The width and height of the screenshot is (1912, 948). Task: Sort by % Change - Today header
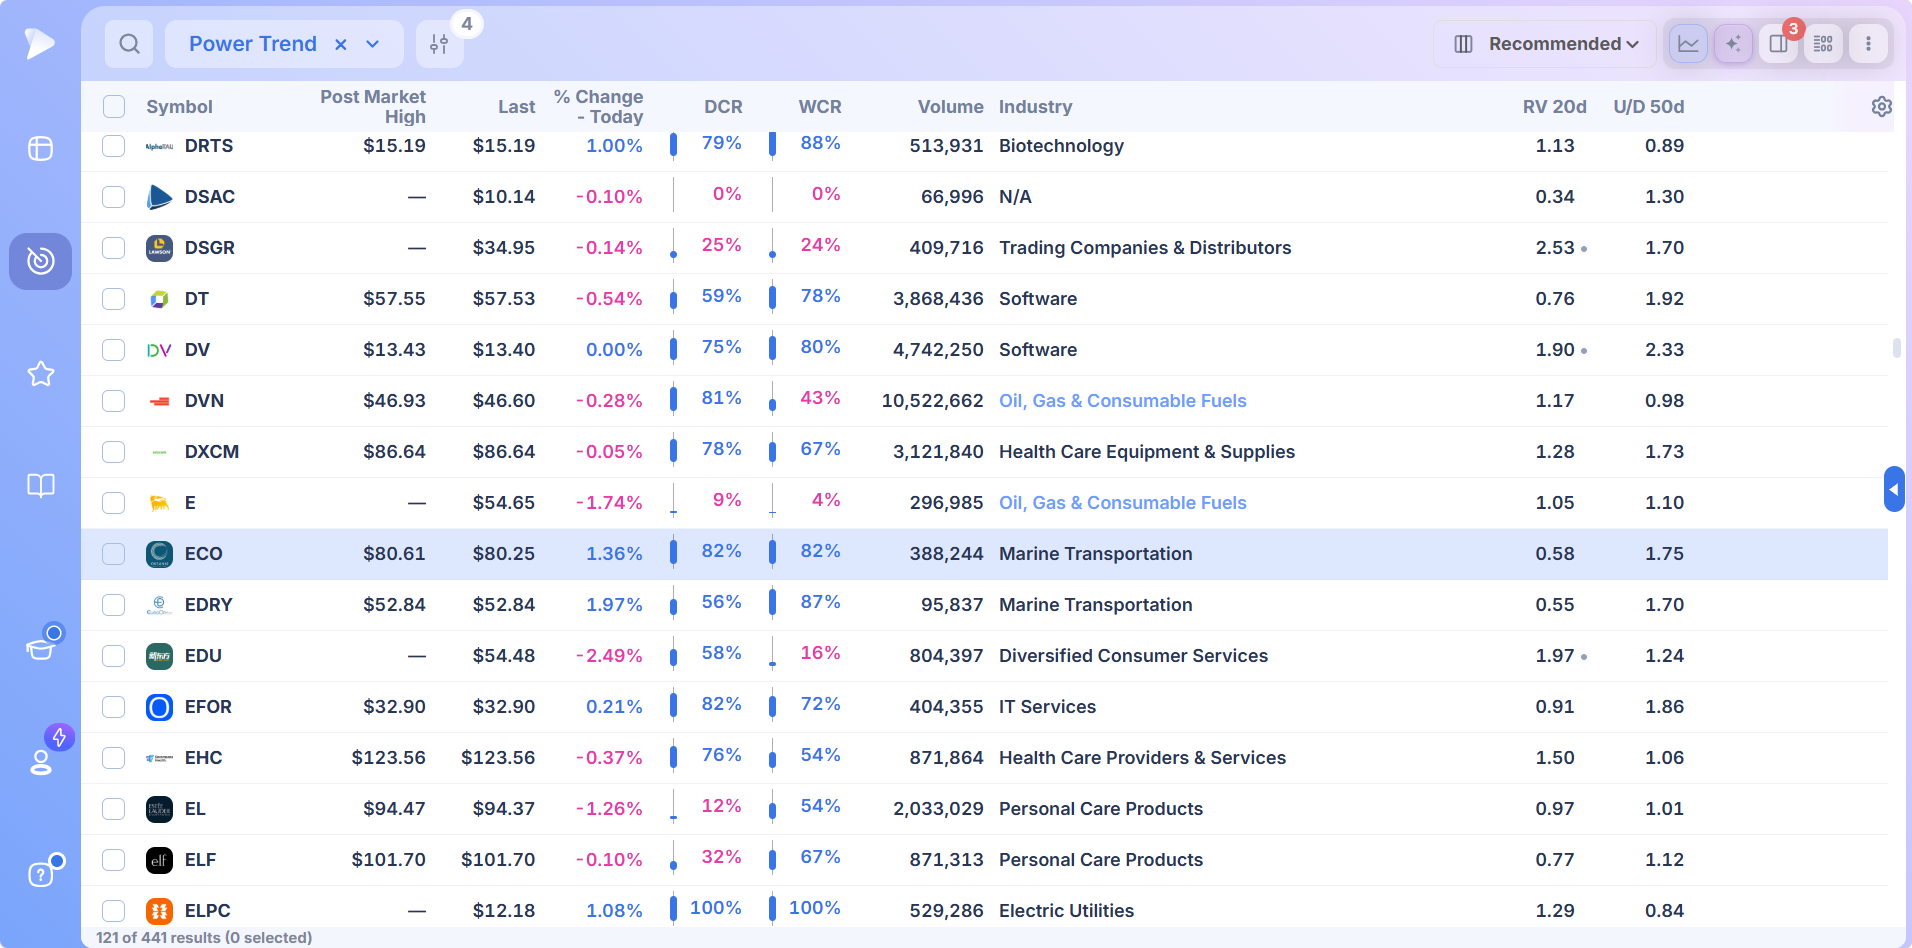coord(598,107)
